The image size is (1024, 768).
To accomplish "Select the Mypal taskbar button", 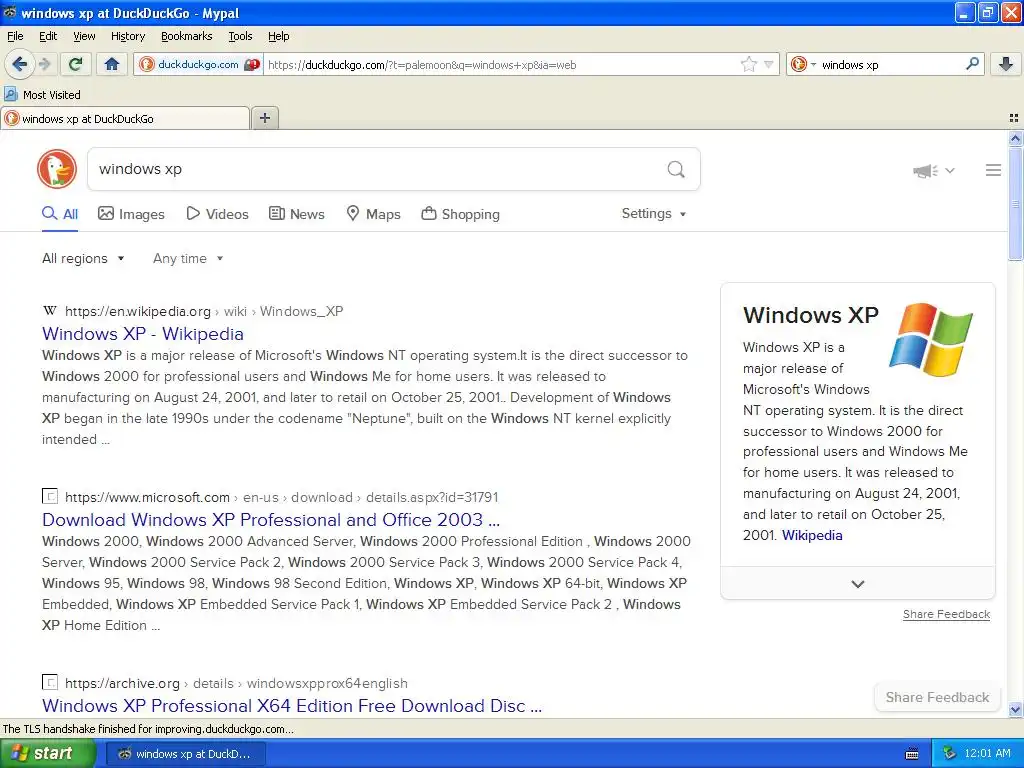I will click(x=185, y=754).
